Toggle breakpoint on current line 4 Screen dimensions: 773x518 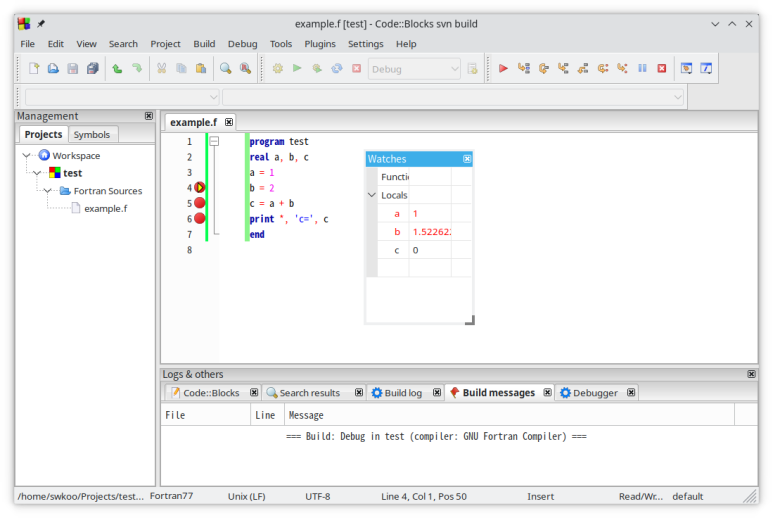tap(200, 187)
